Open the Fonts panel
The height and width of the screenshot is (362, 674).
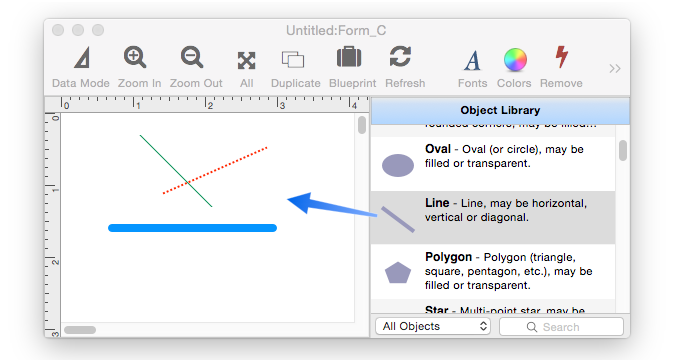click(472, 60)
